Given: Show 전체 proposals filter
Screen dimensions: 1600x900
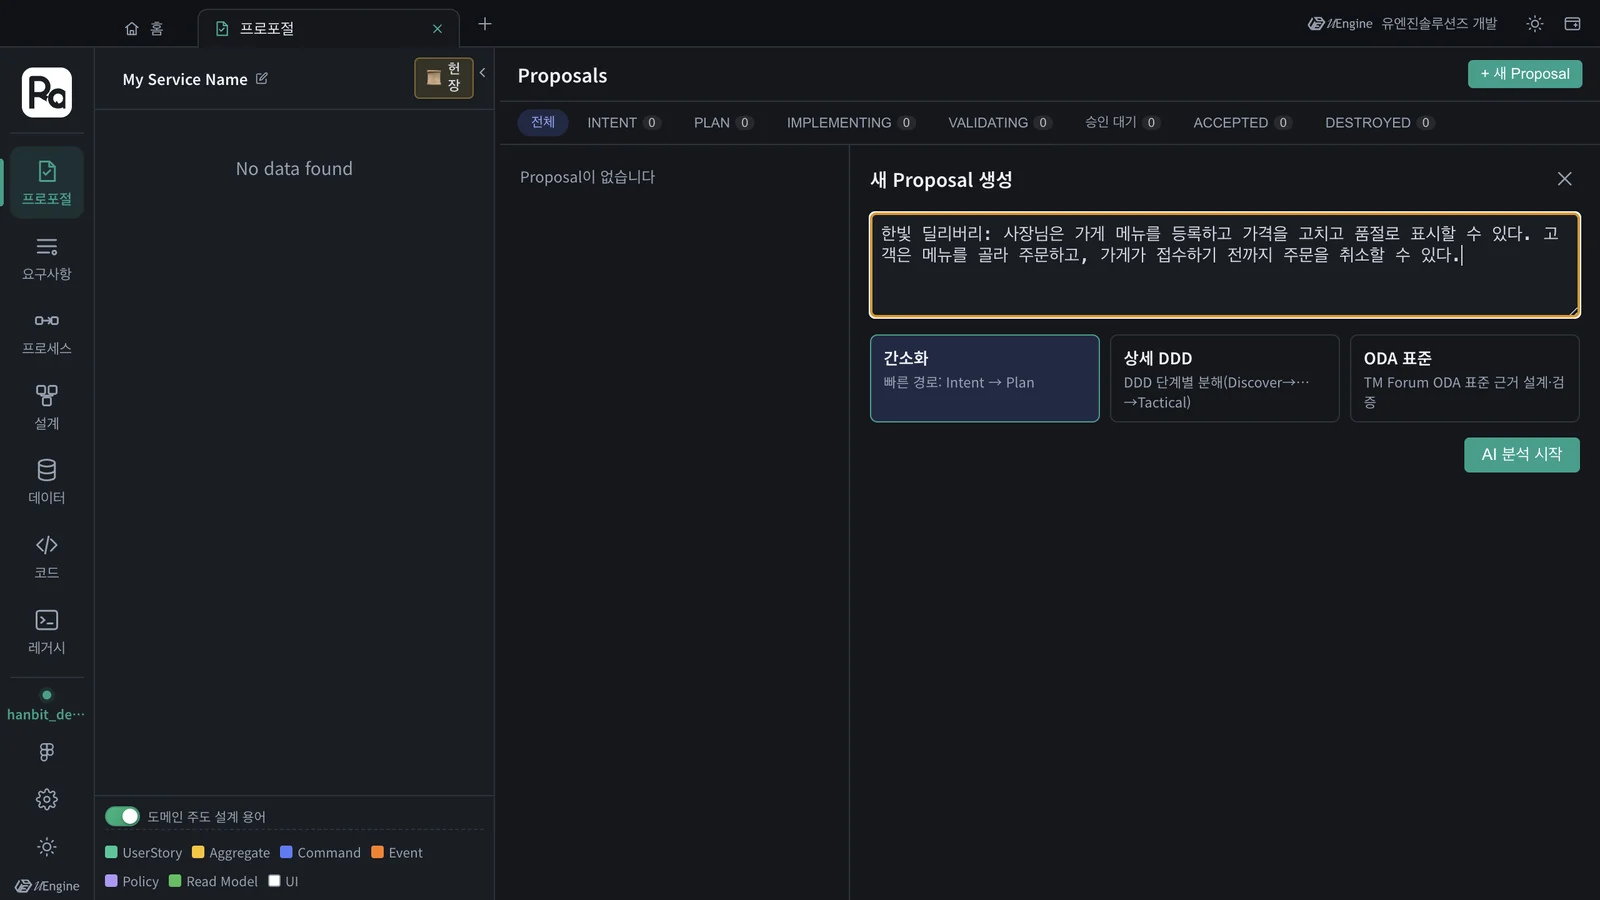Looking at the screenshot, I should (543, 122).
